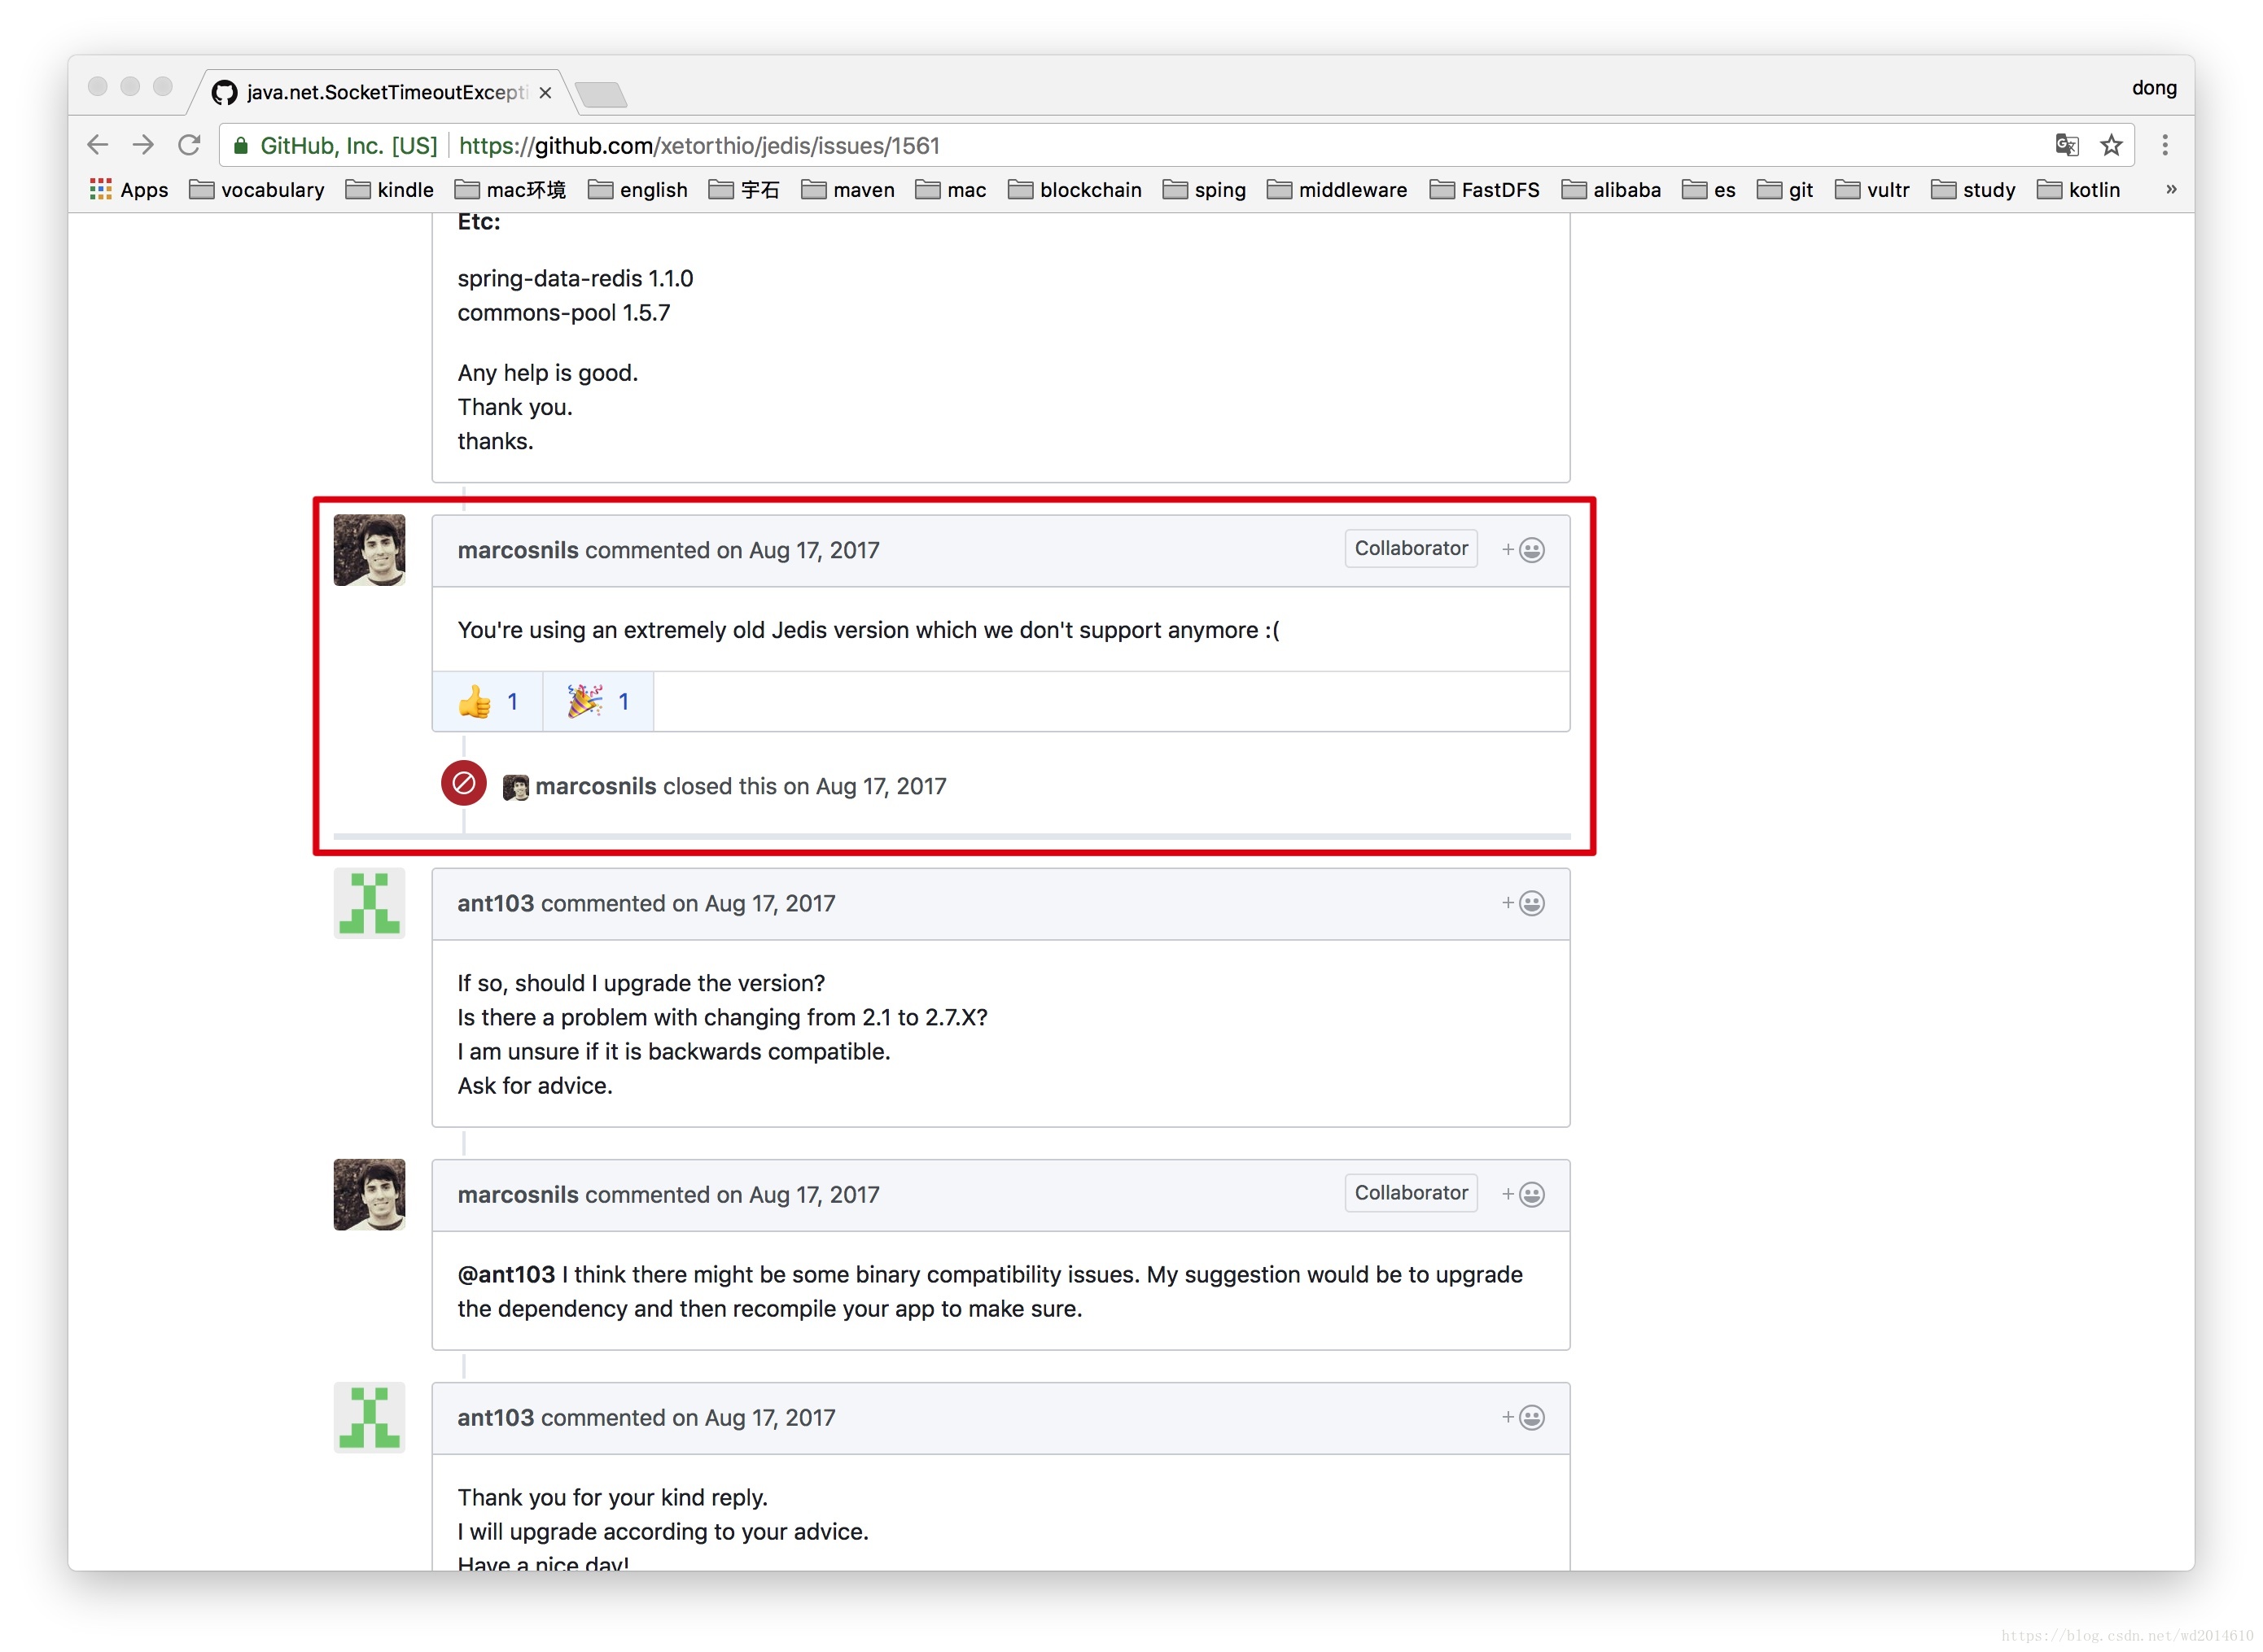Click the @ant103 mention link
Screen dimensions: 2263x1652
[x=506, y=1275]
